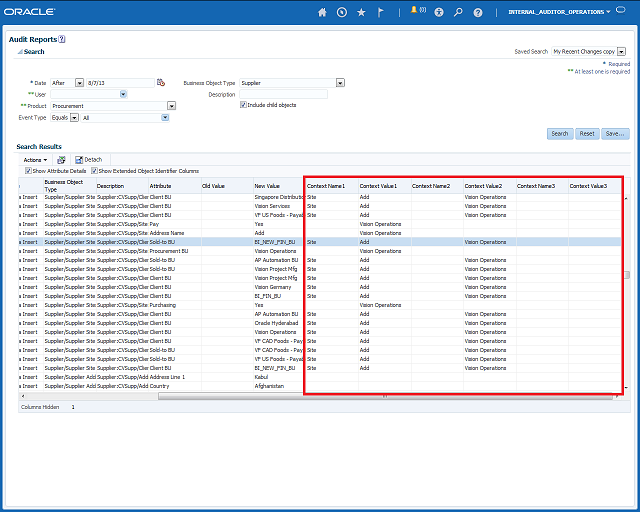Viewport: 640px width, 512px height.
Task: Click Context Value2 column header
Action: pyautogui.click(x=490, y=186)
